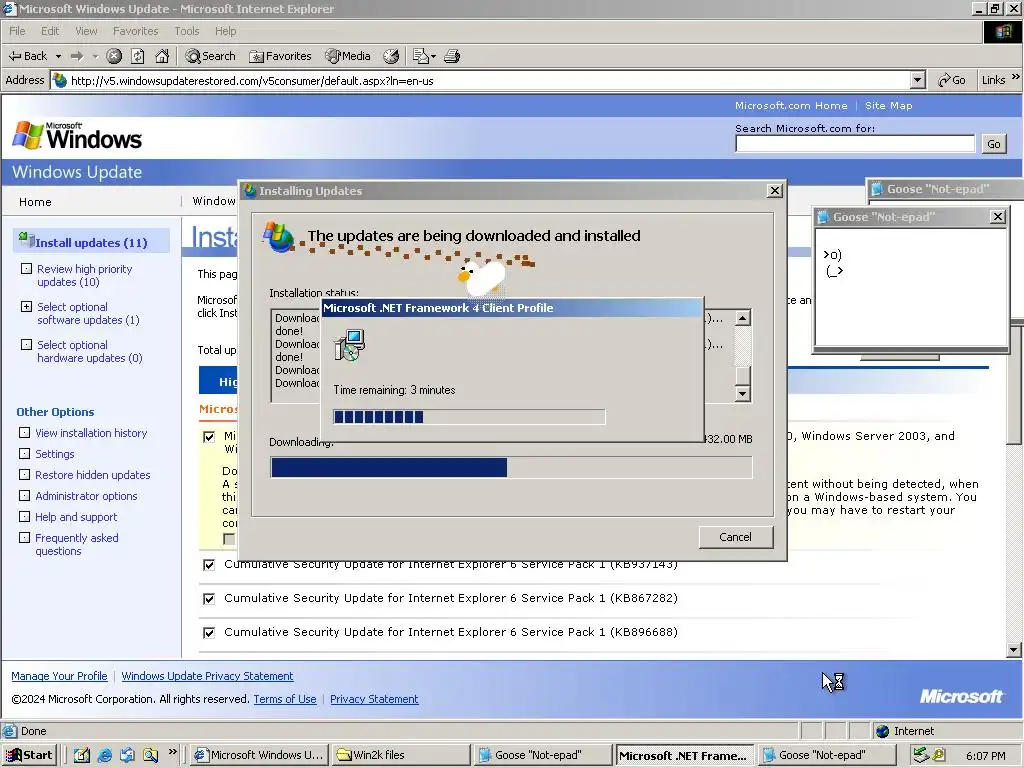This screenshot has height=768, width=1024.
Task: Open the View menu
Action: 86,31
